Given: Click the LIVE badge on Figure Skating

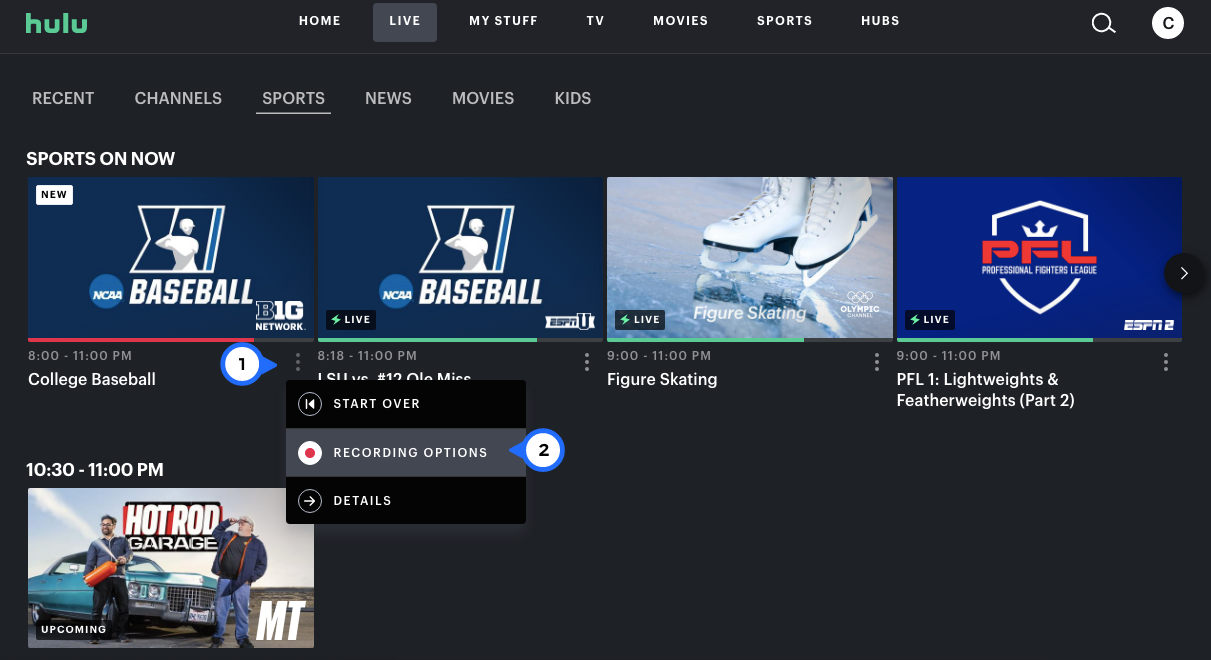Looking at the screenshot, I should pos(638,320).
